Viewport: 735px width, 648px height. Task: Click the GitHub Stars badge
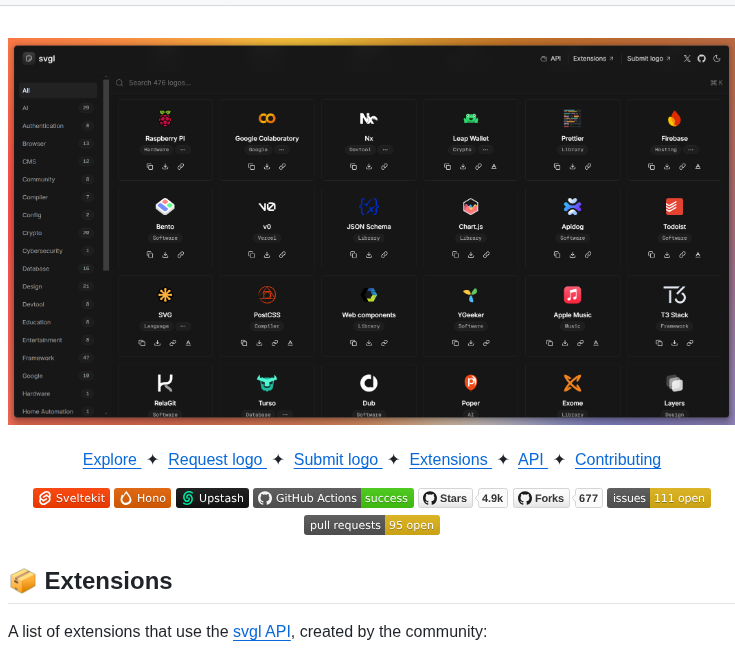coord(445,498)
